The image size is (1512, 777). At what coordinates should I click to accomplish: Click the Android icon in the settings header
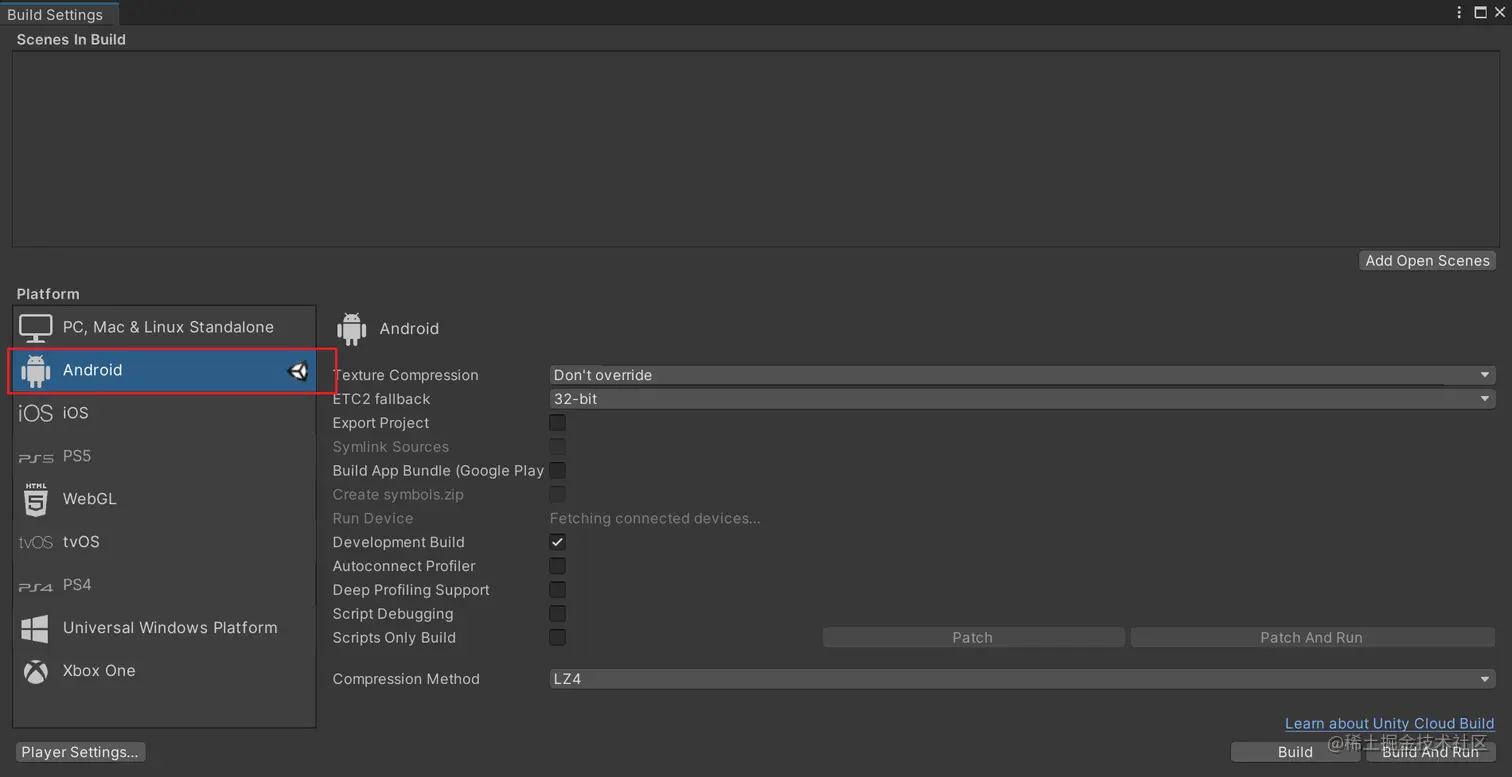click(x=352, y=329)
